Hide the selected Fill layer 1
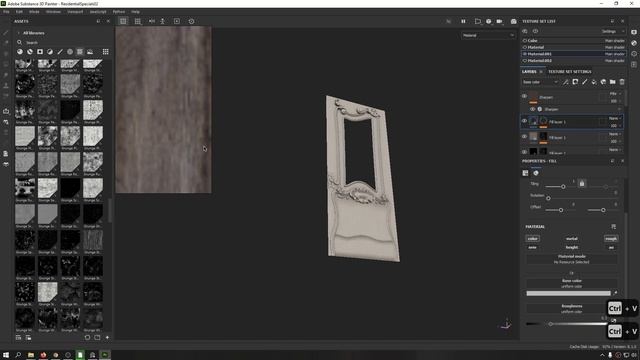This screenshot has height=360, width=640. coord(524,121)
